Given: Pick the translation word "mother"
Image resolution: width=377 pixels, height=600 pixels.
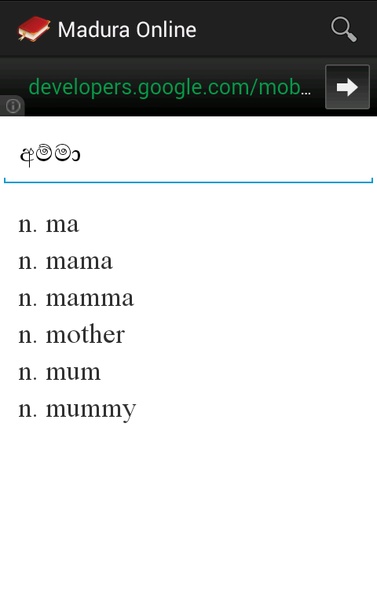Looking at the screenshot, I should coord(85,334).
